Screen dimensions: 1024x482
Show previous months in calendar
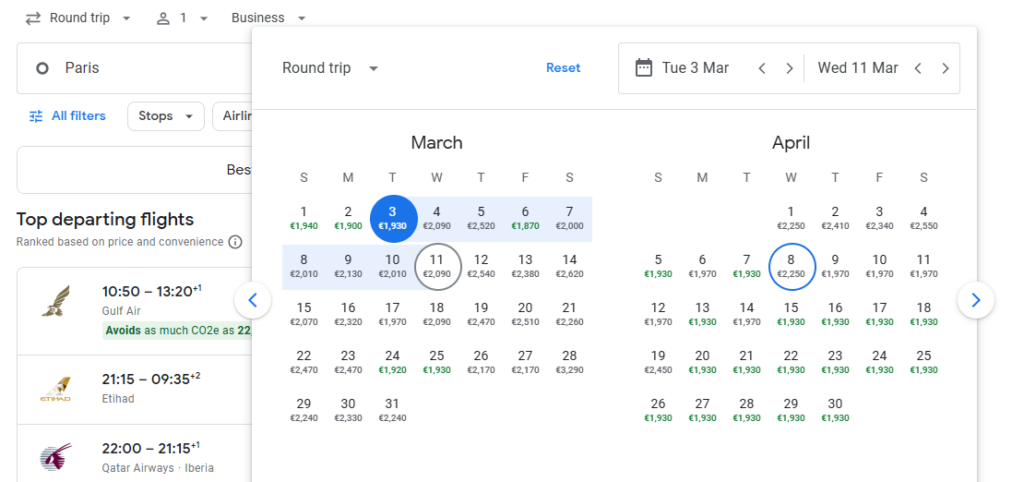[x=253, y=300]
